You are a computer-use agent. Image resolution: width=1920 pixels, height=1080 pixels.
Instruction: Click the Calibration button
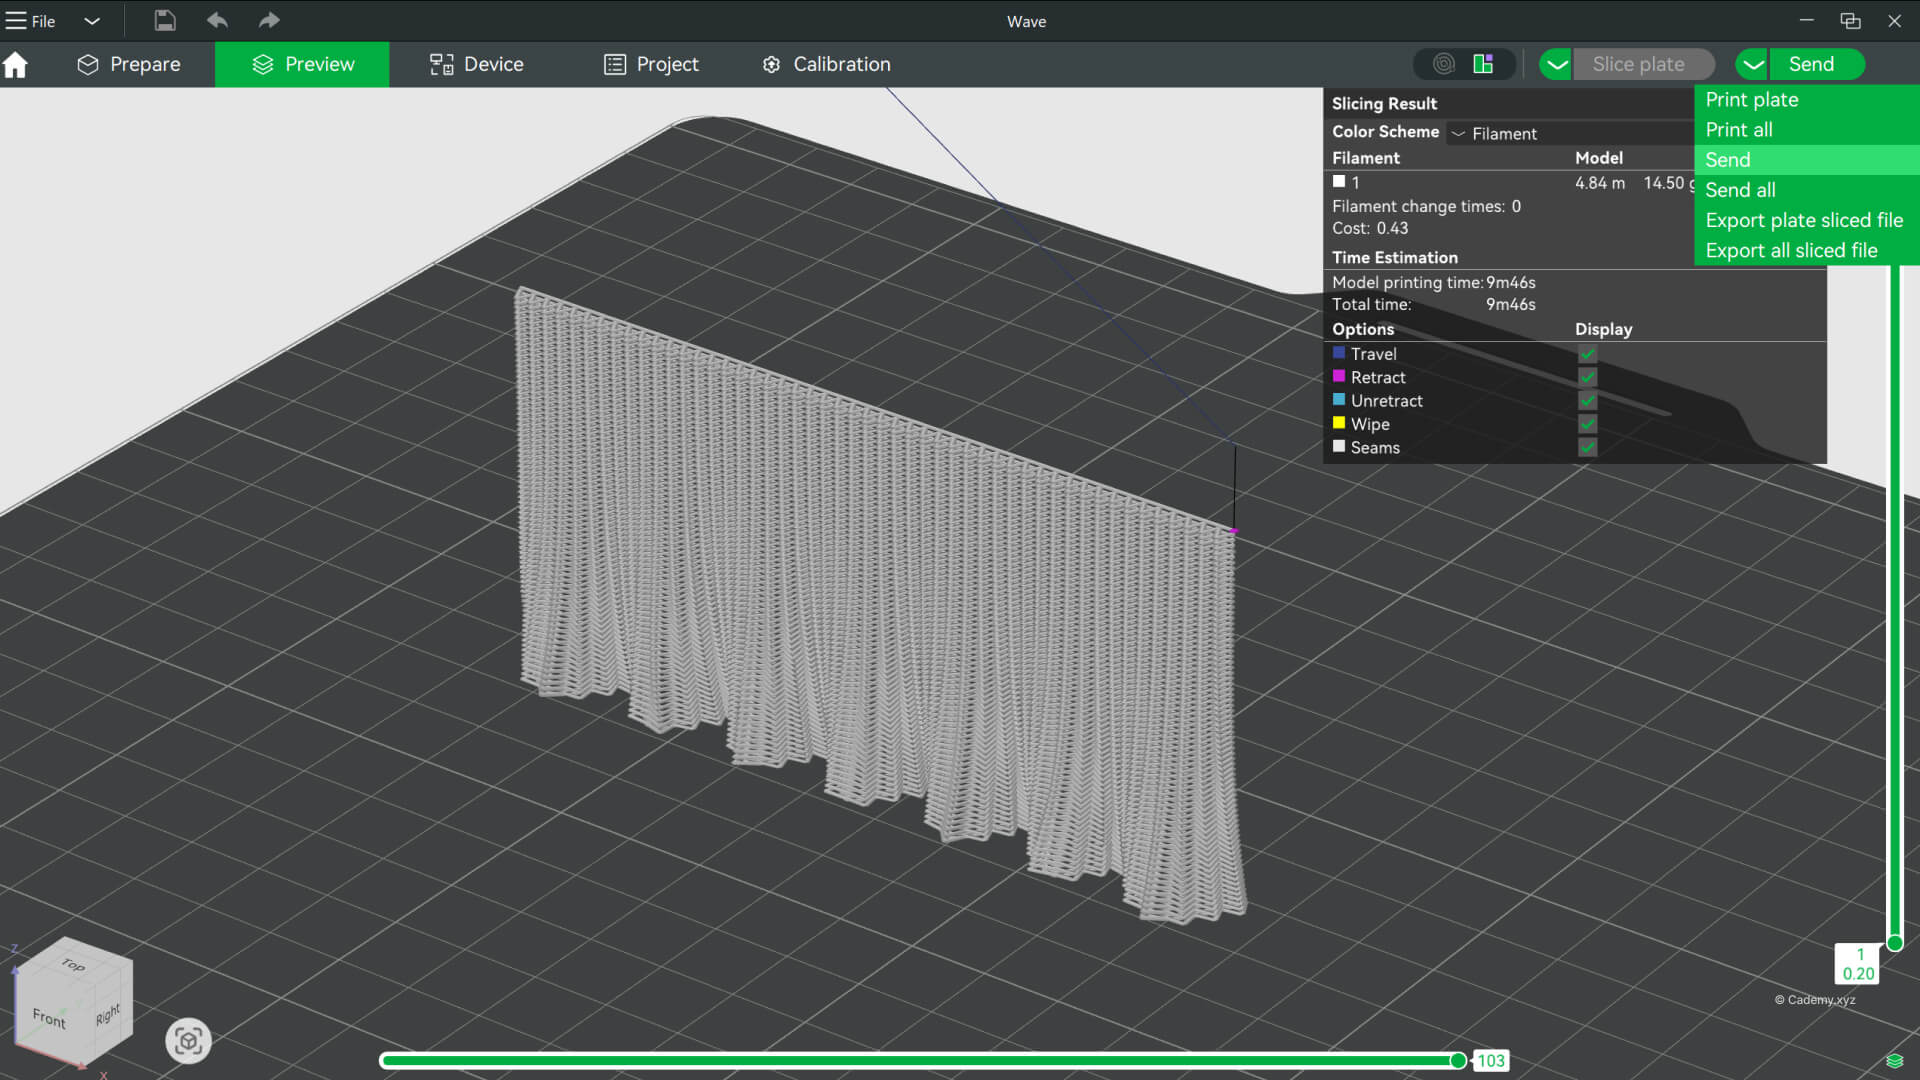click(826, 64)
